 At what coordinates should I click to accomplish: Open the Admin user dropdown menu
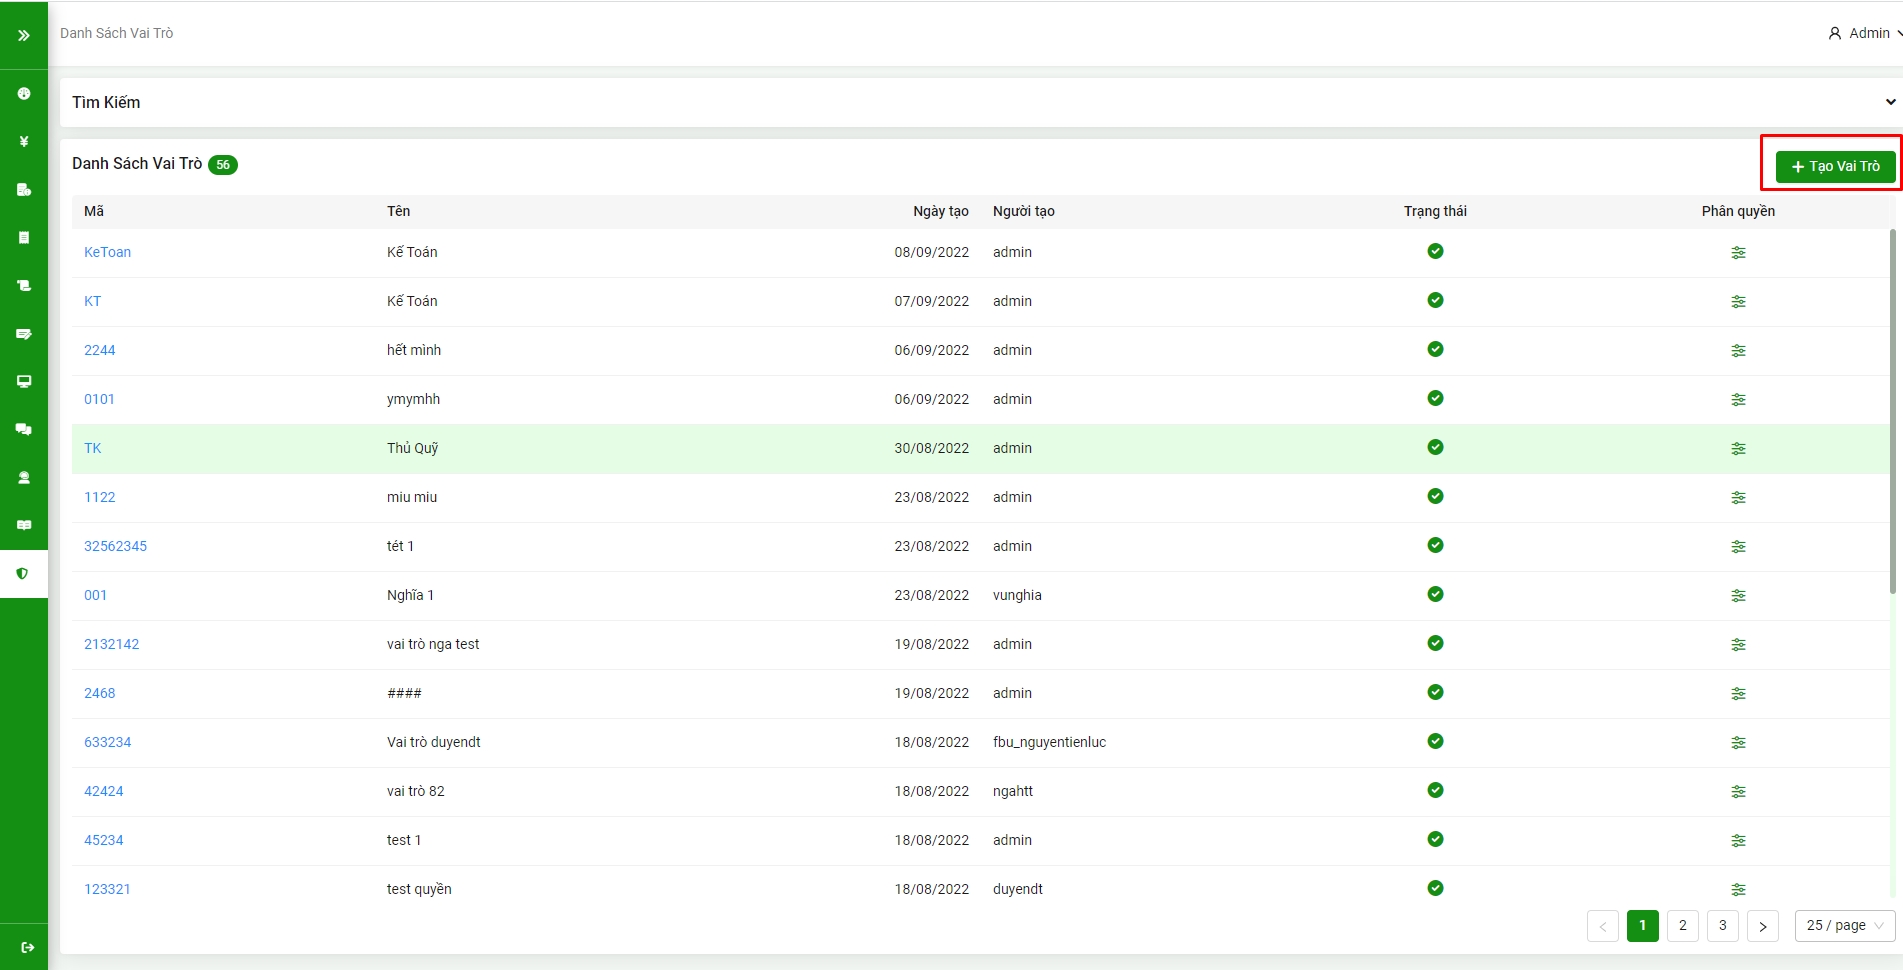coord(1865,33)
